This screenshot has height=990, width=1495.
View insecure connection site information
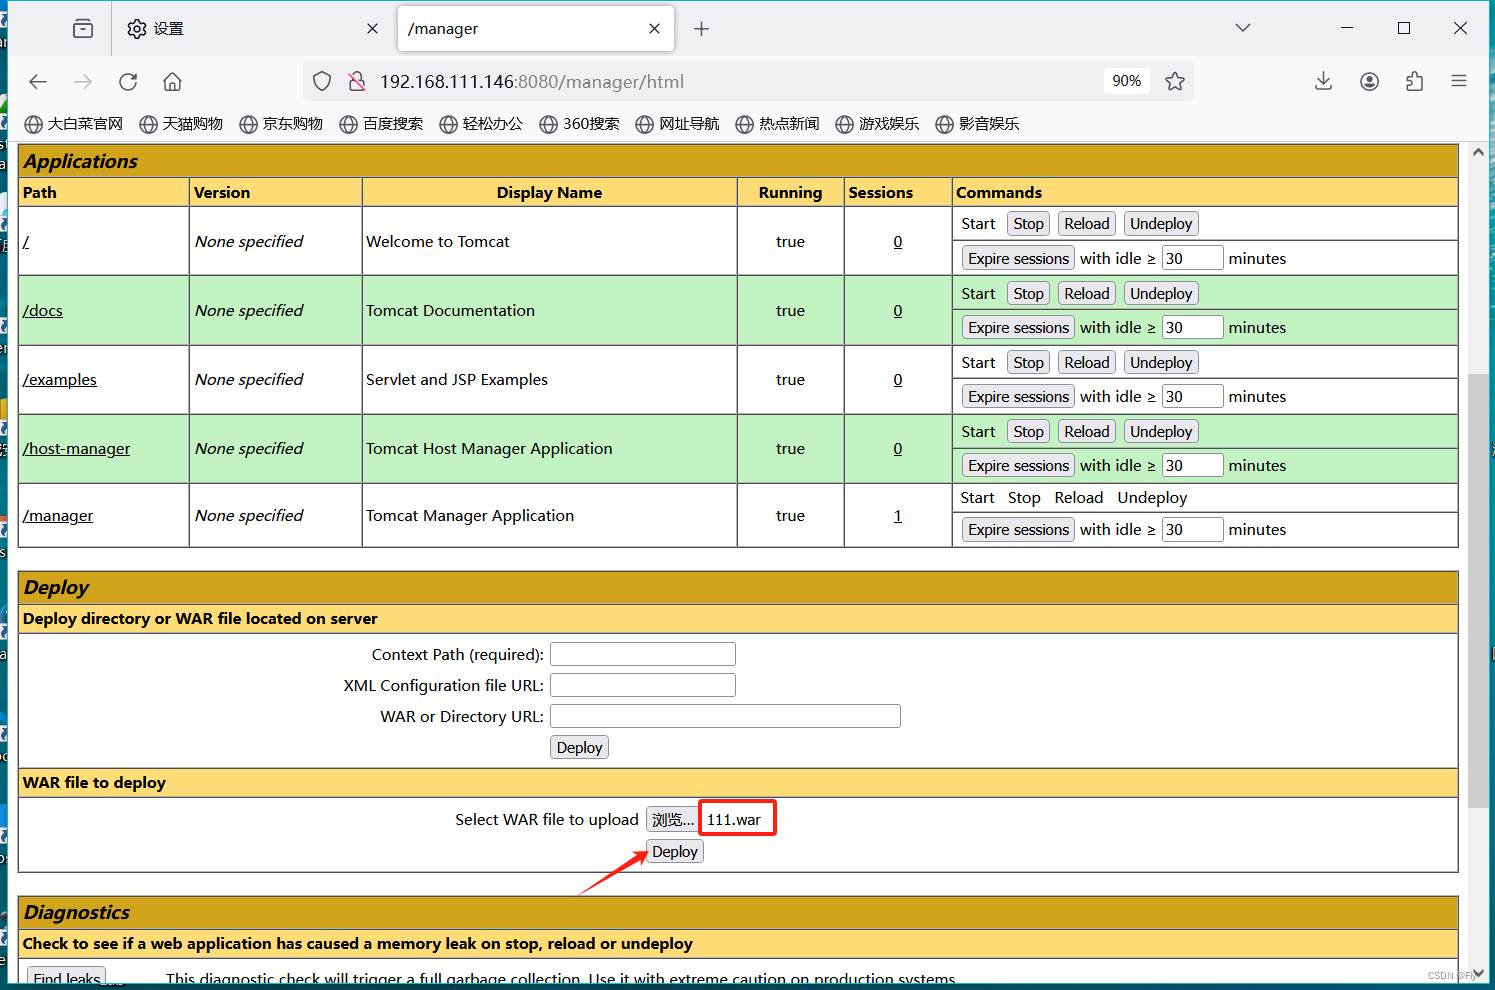356,82
